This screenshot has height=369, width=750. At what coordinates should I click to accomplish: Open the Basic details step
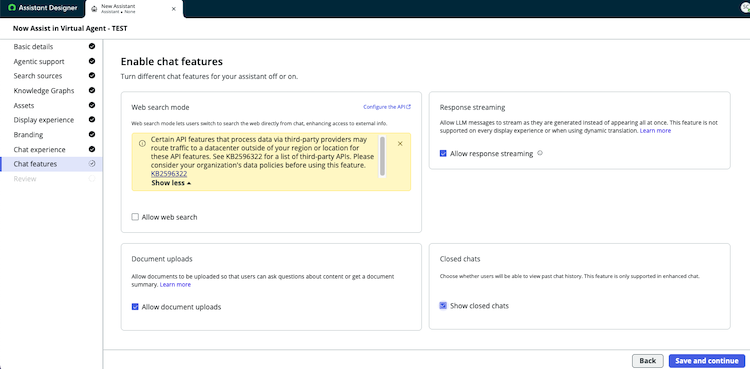coord(51,46)
